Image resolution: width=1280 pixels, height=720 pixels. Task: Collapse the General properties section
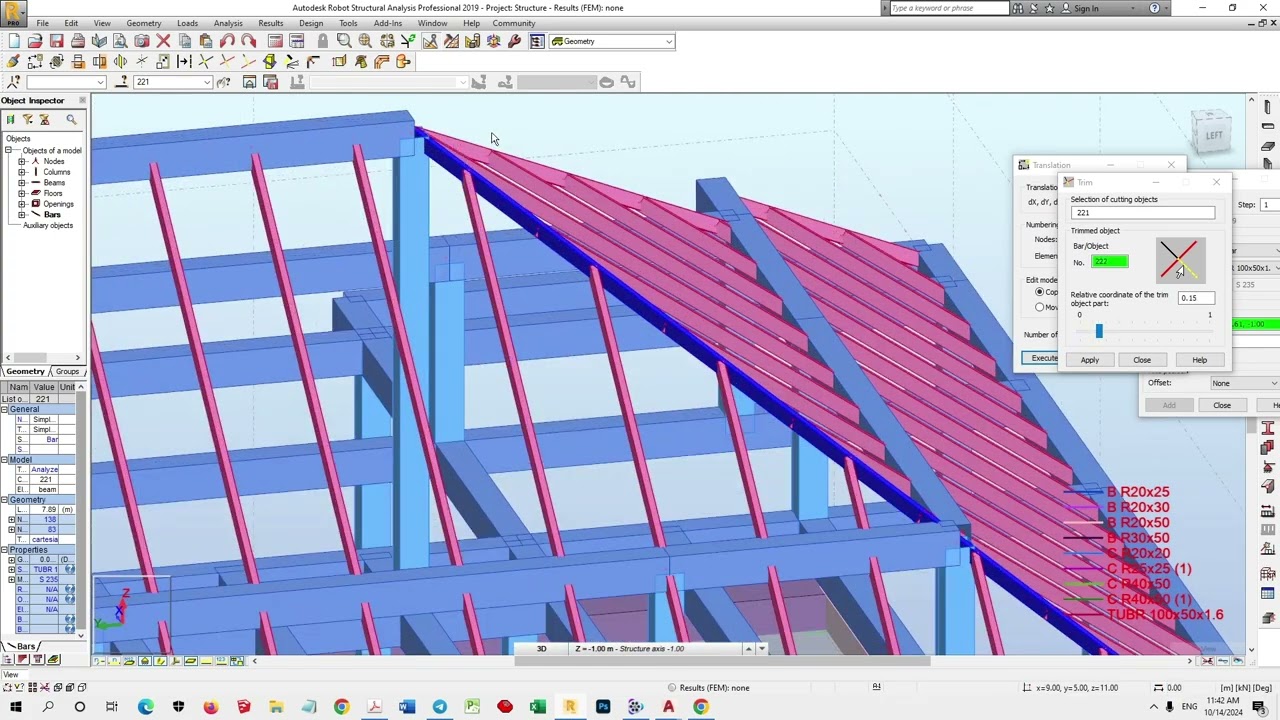4,409
